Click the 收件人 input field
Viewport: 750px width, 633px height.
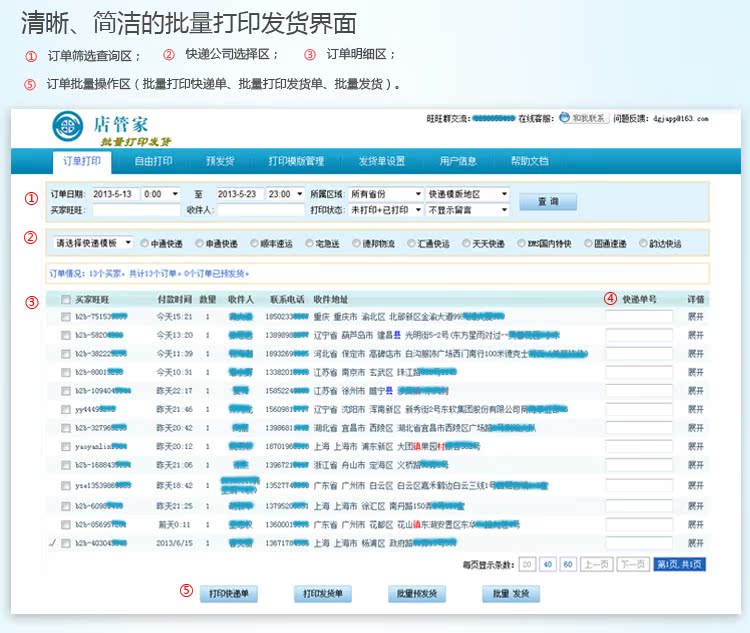coord(261,210)
